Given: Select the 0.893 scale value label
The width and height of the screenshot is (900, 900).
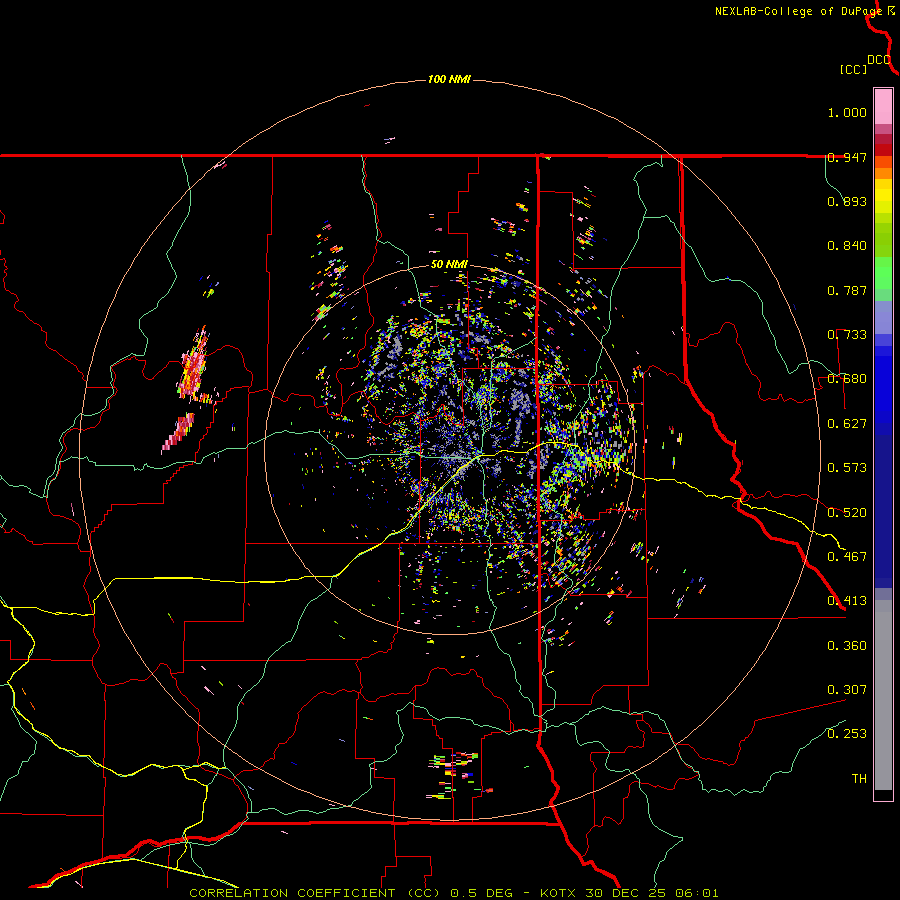Looking at the screenshot, I should click(x=847, y=201).
